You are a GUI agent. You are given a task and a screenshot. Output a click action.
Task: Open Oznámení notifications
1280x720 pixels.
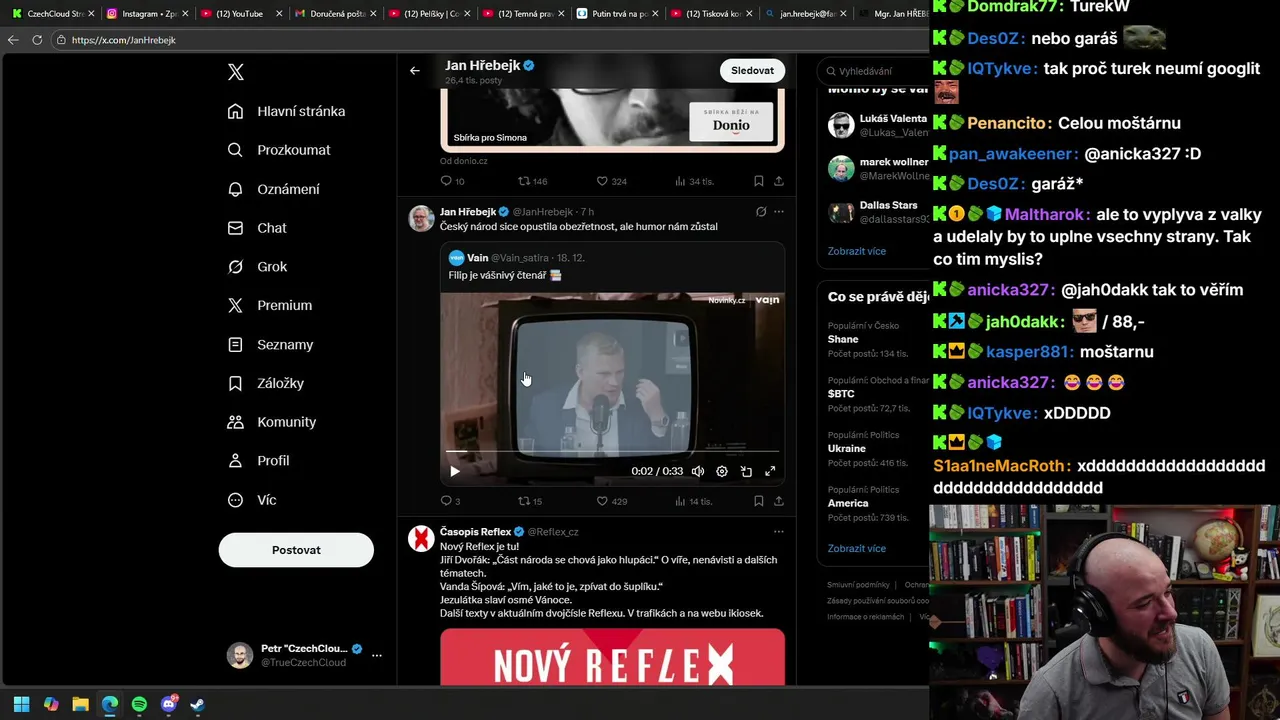pyautogui.click(x=274, y=189)
